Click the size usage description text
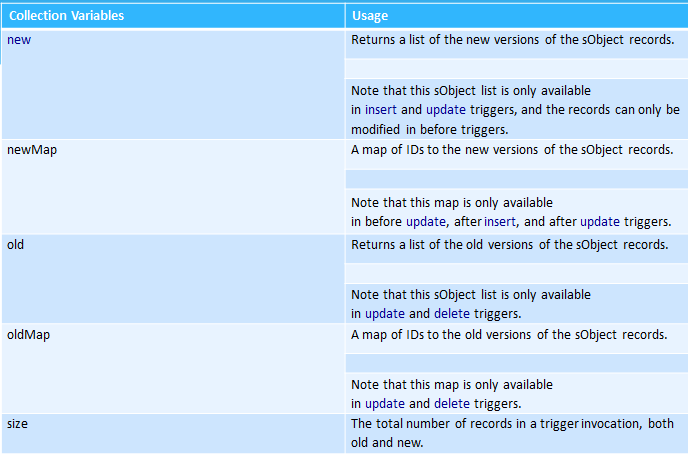The height and width of the screenshot is (454, 688). (512, 433)
